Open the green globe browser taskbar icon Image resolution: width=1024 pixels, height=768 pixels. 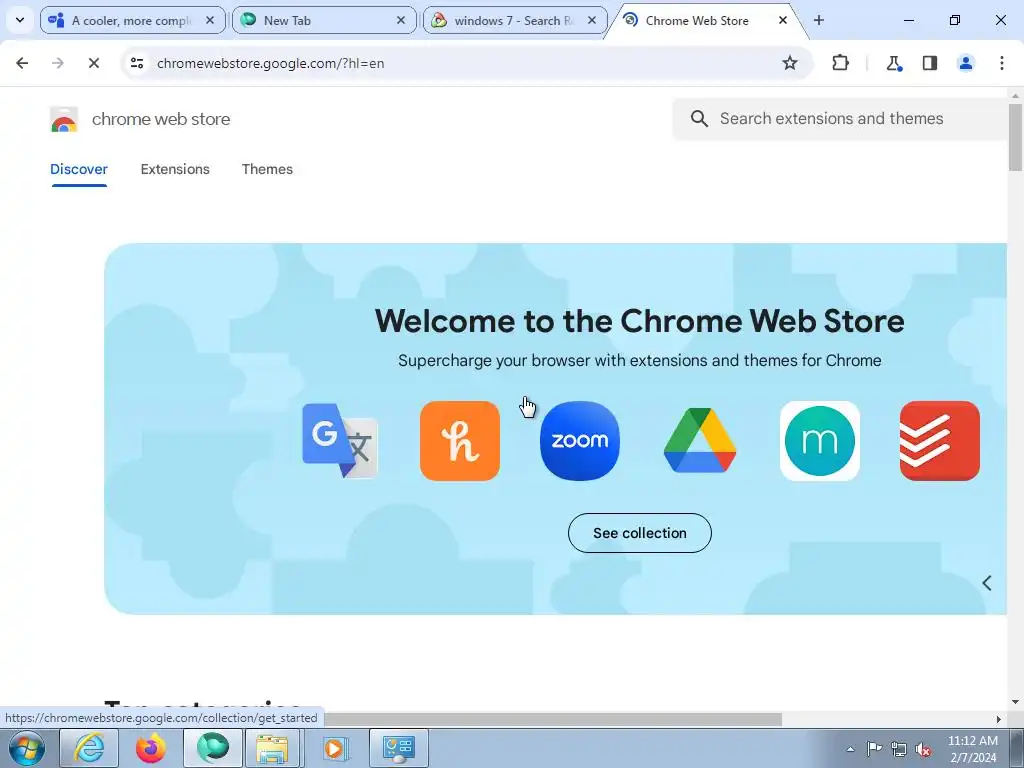pos(212,748)
